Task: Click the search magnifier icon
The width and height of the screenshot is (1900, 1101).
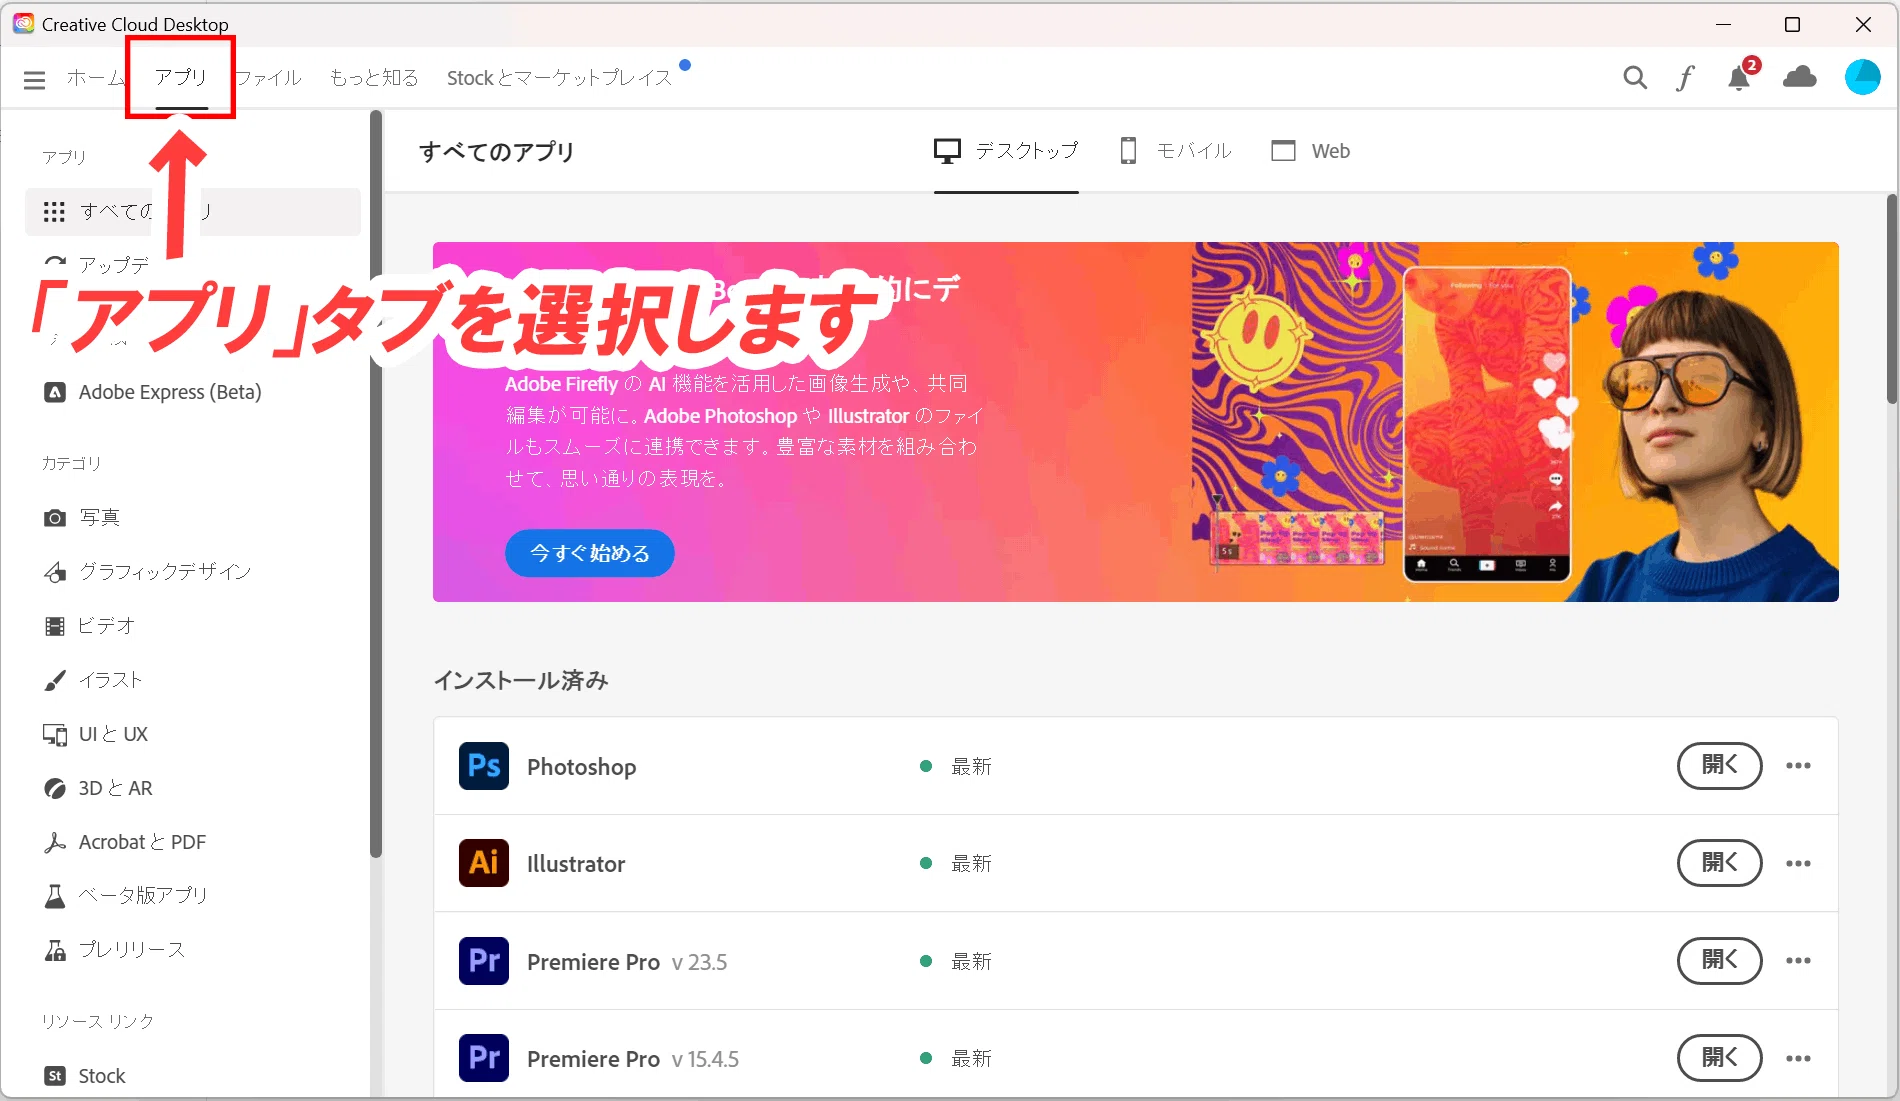Action: coord(1635,78)
